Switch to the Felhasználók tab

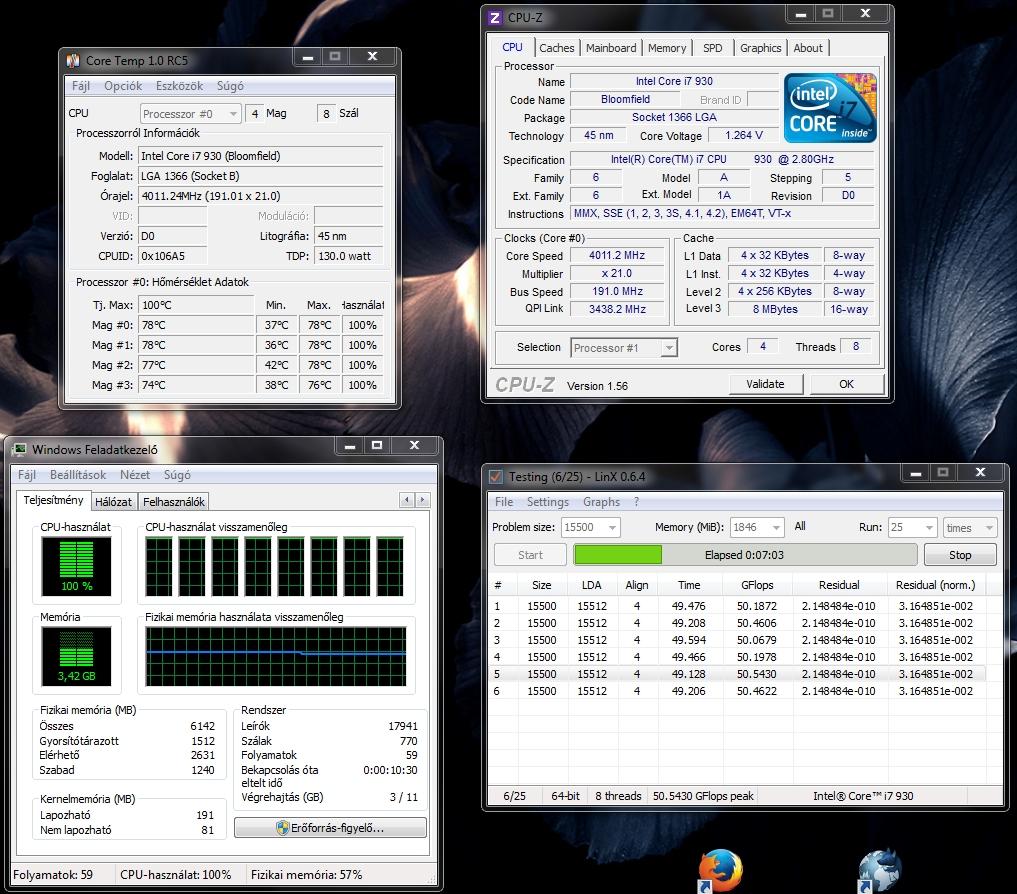[x=173, y=501]
